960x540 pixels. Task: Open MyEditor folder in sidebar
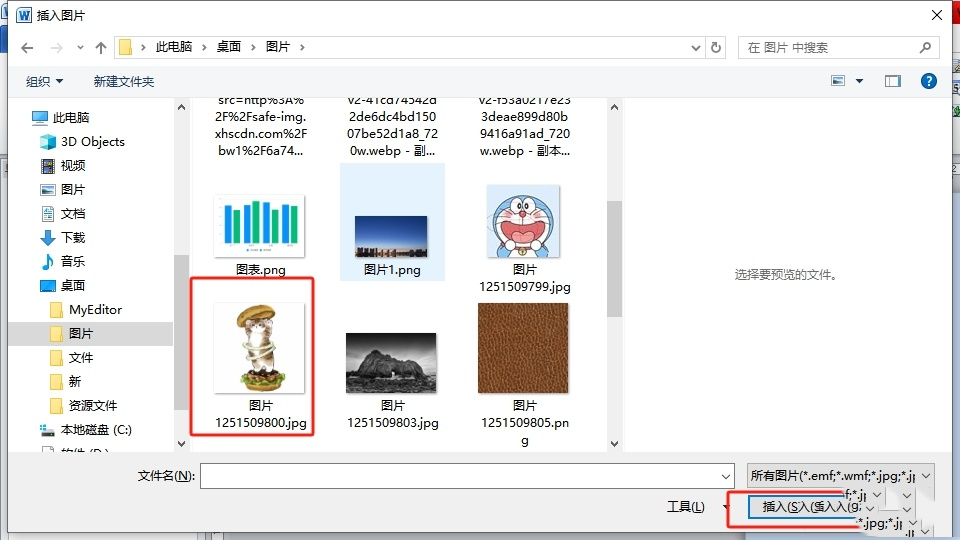coord(86,310)
